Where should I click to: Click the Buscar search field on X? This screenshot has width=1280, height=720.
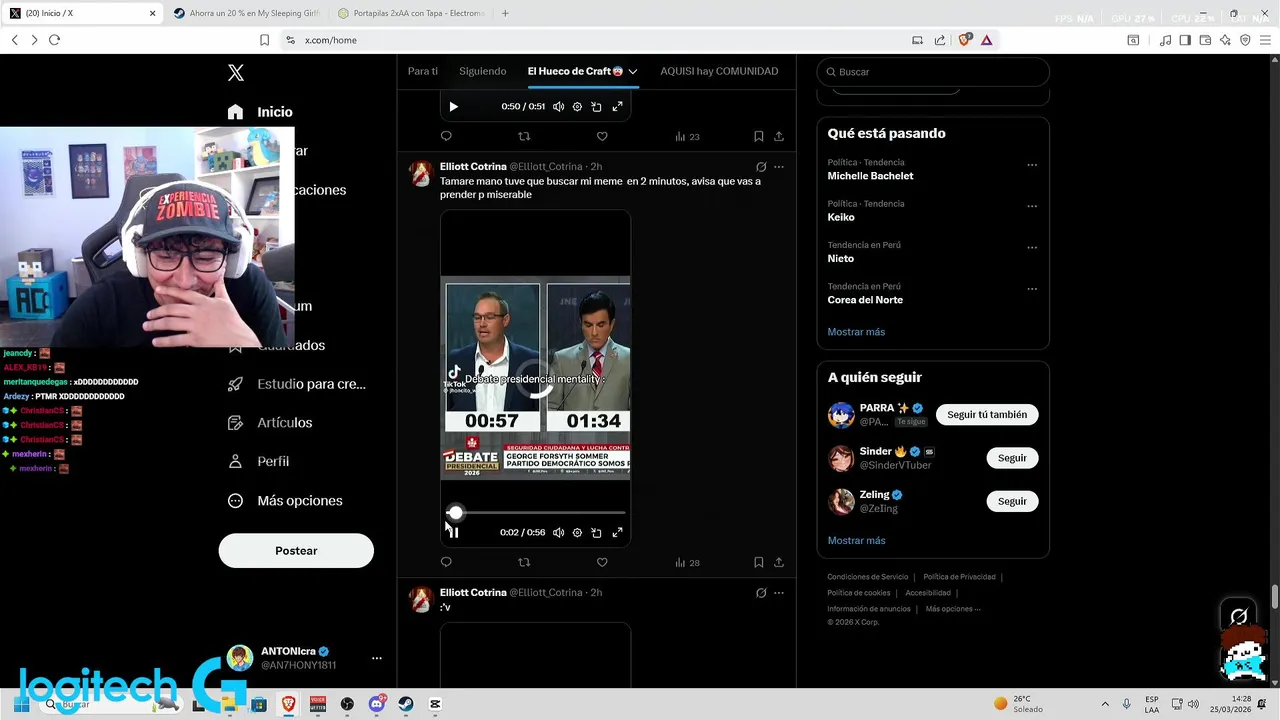point(933,72)
